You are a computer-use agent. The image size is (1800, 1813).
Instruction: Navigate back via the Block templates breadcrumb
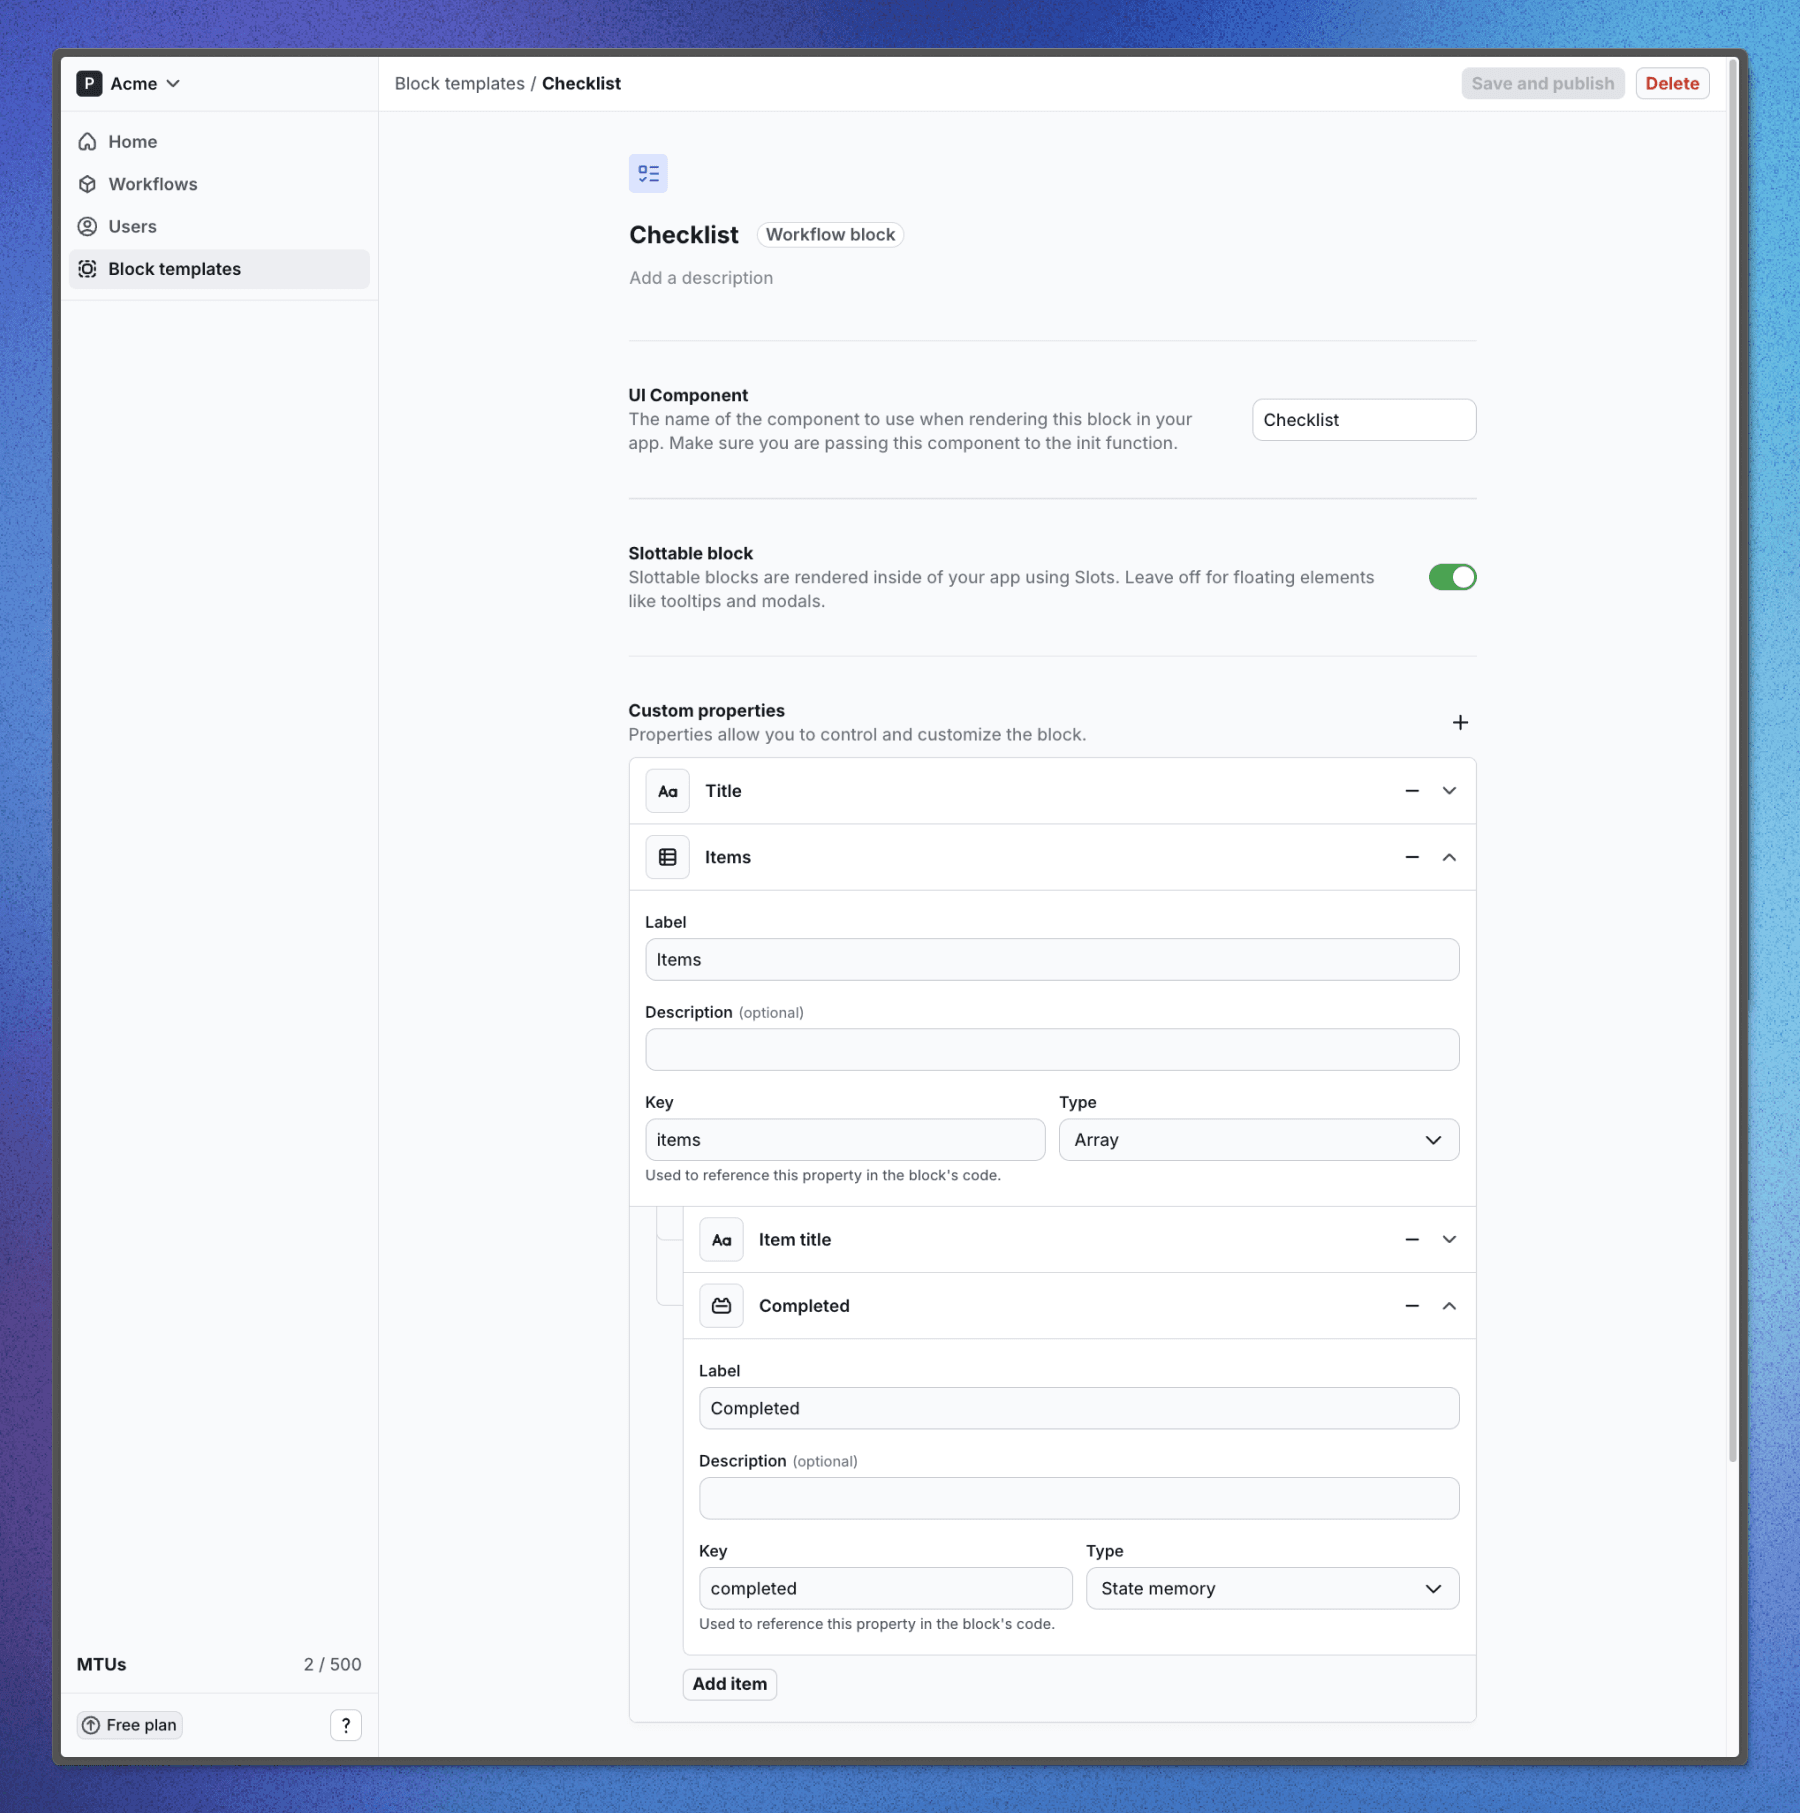tap(459, 83)
